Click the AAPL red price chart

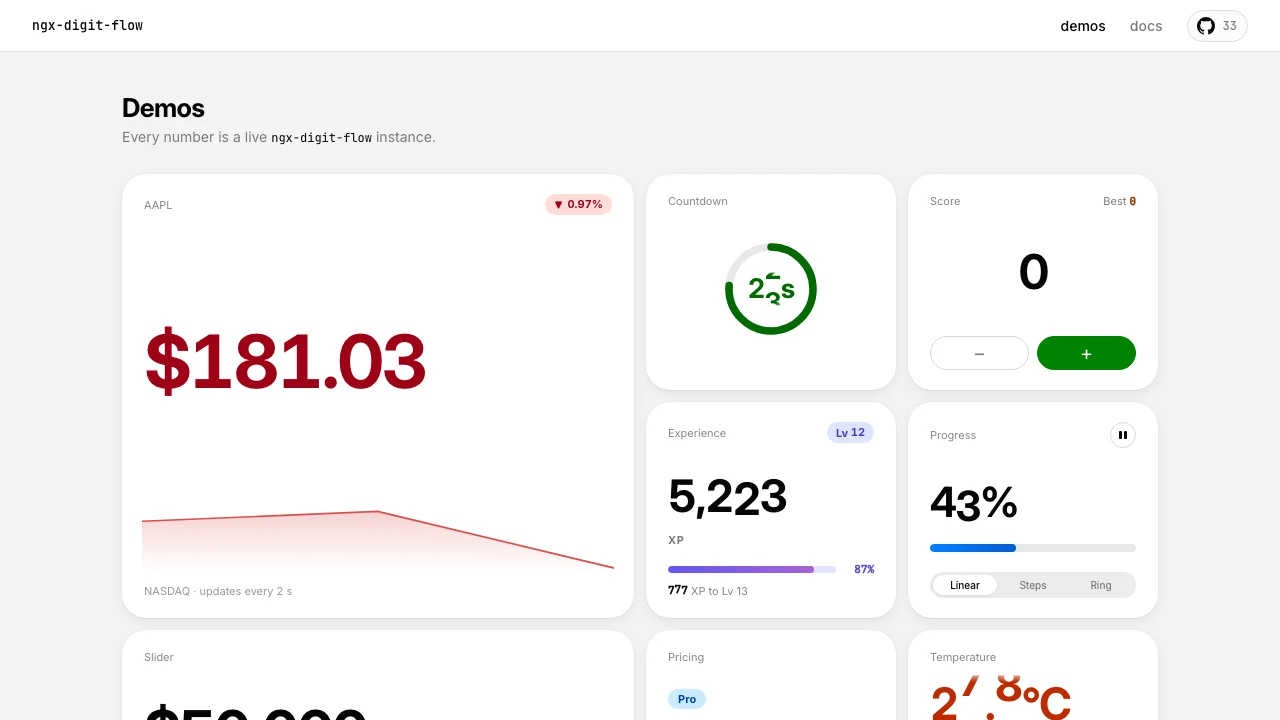tap(378, 540)
